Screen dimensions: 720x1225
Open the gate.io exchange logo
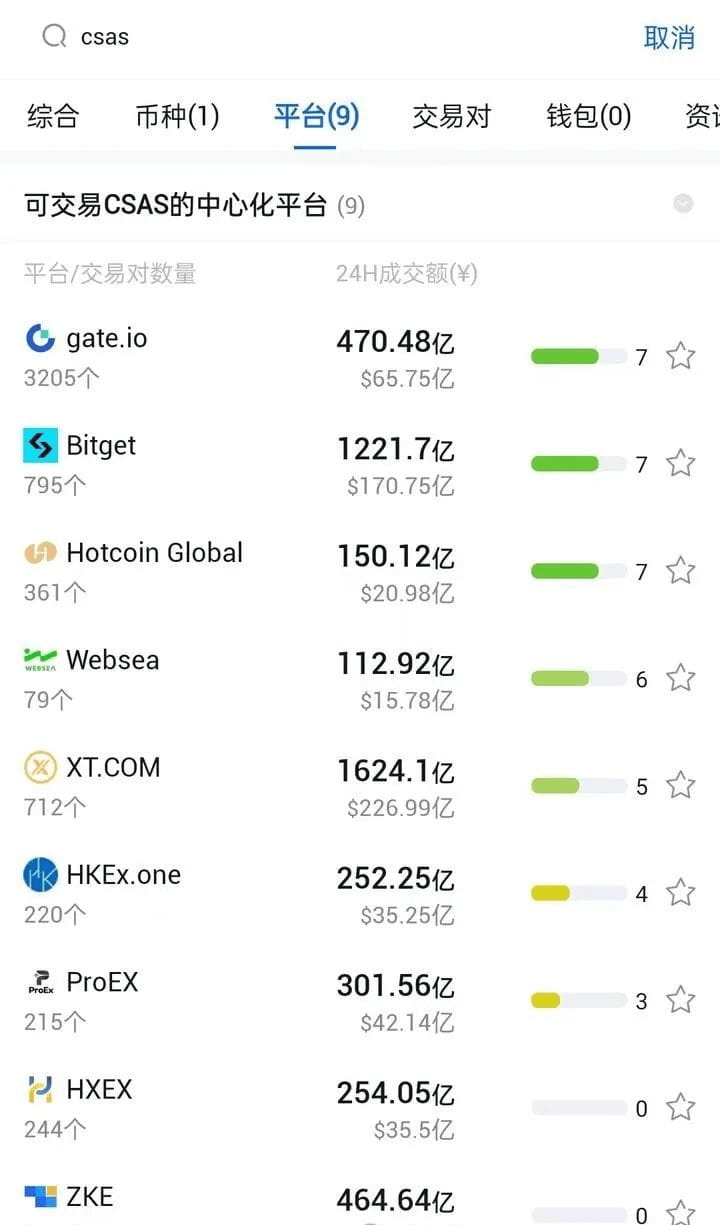coord(40,338)
